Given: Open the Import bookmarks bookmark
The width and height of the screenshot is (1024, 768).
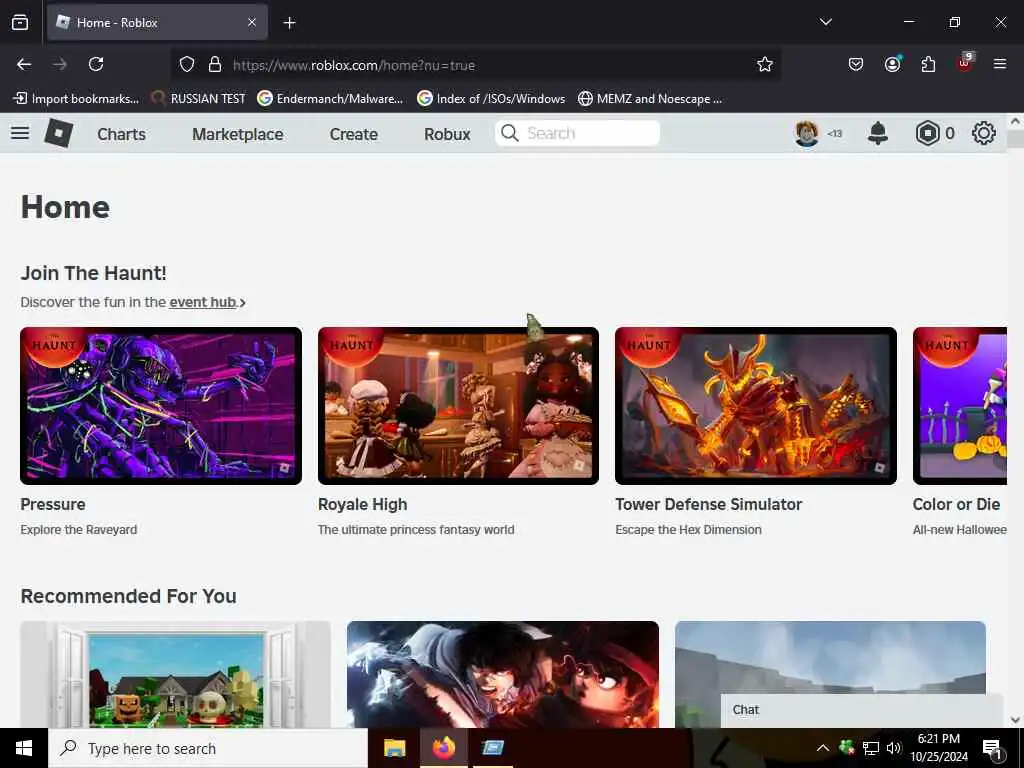Looking at the screenshot, I should (76, 99).
